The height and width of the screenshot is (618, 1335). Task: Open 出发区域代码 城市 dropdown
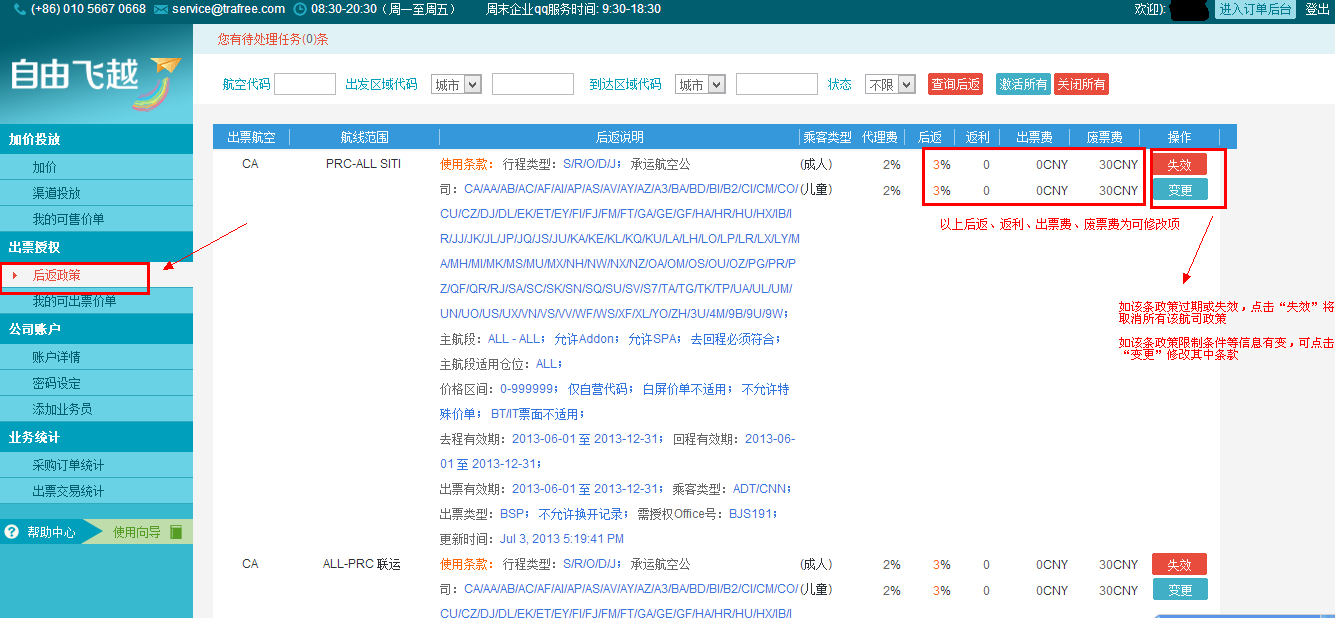[x=456, y=85]
